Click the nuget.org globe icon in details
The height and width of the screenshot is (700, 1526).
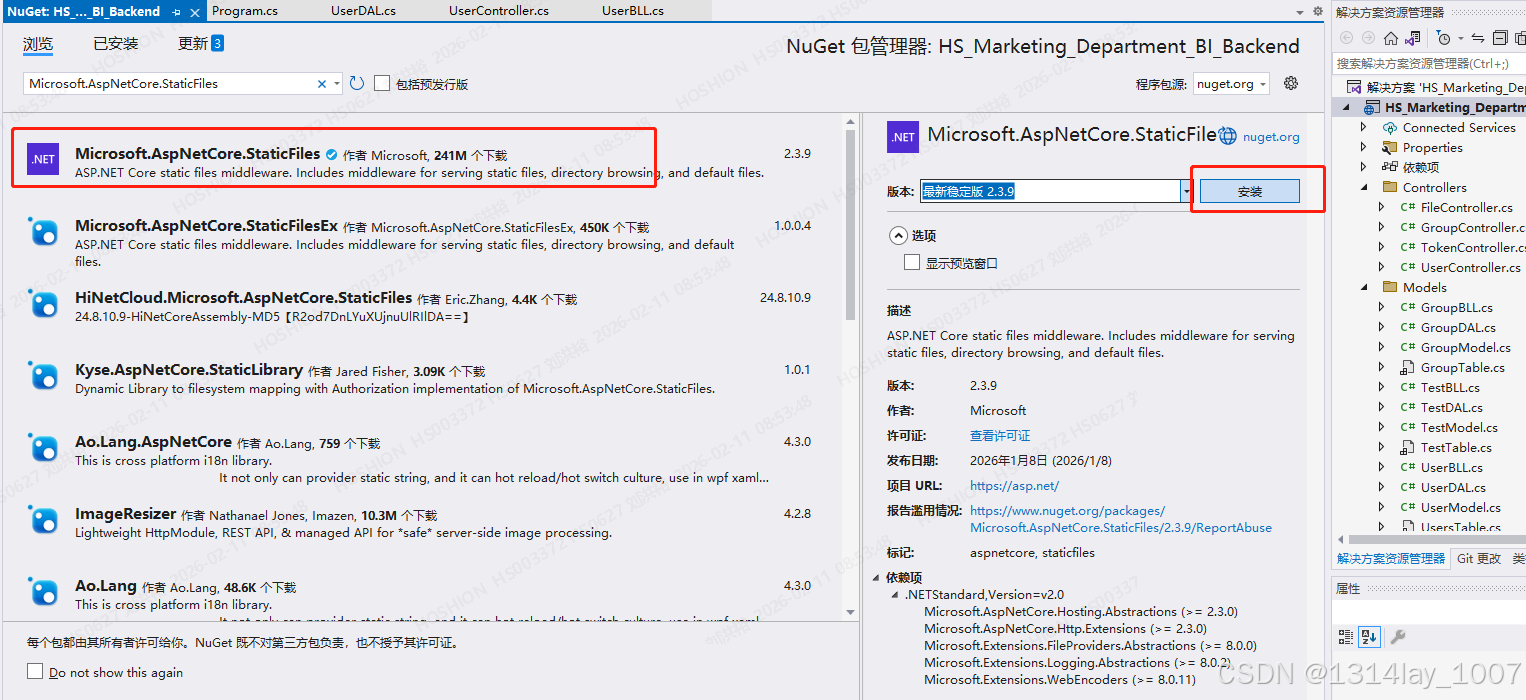click(1227, 136)
